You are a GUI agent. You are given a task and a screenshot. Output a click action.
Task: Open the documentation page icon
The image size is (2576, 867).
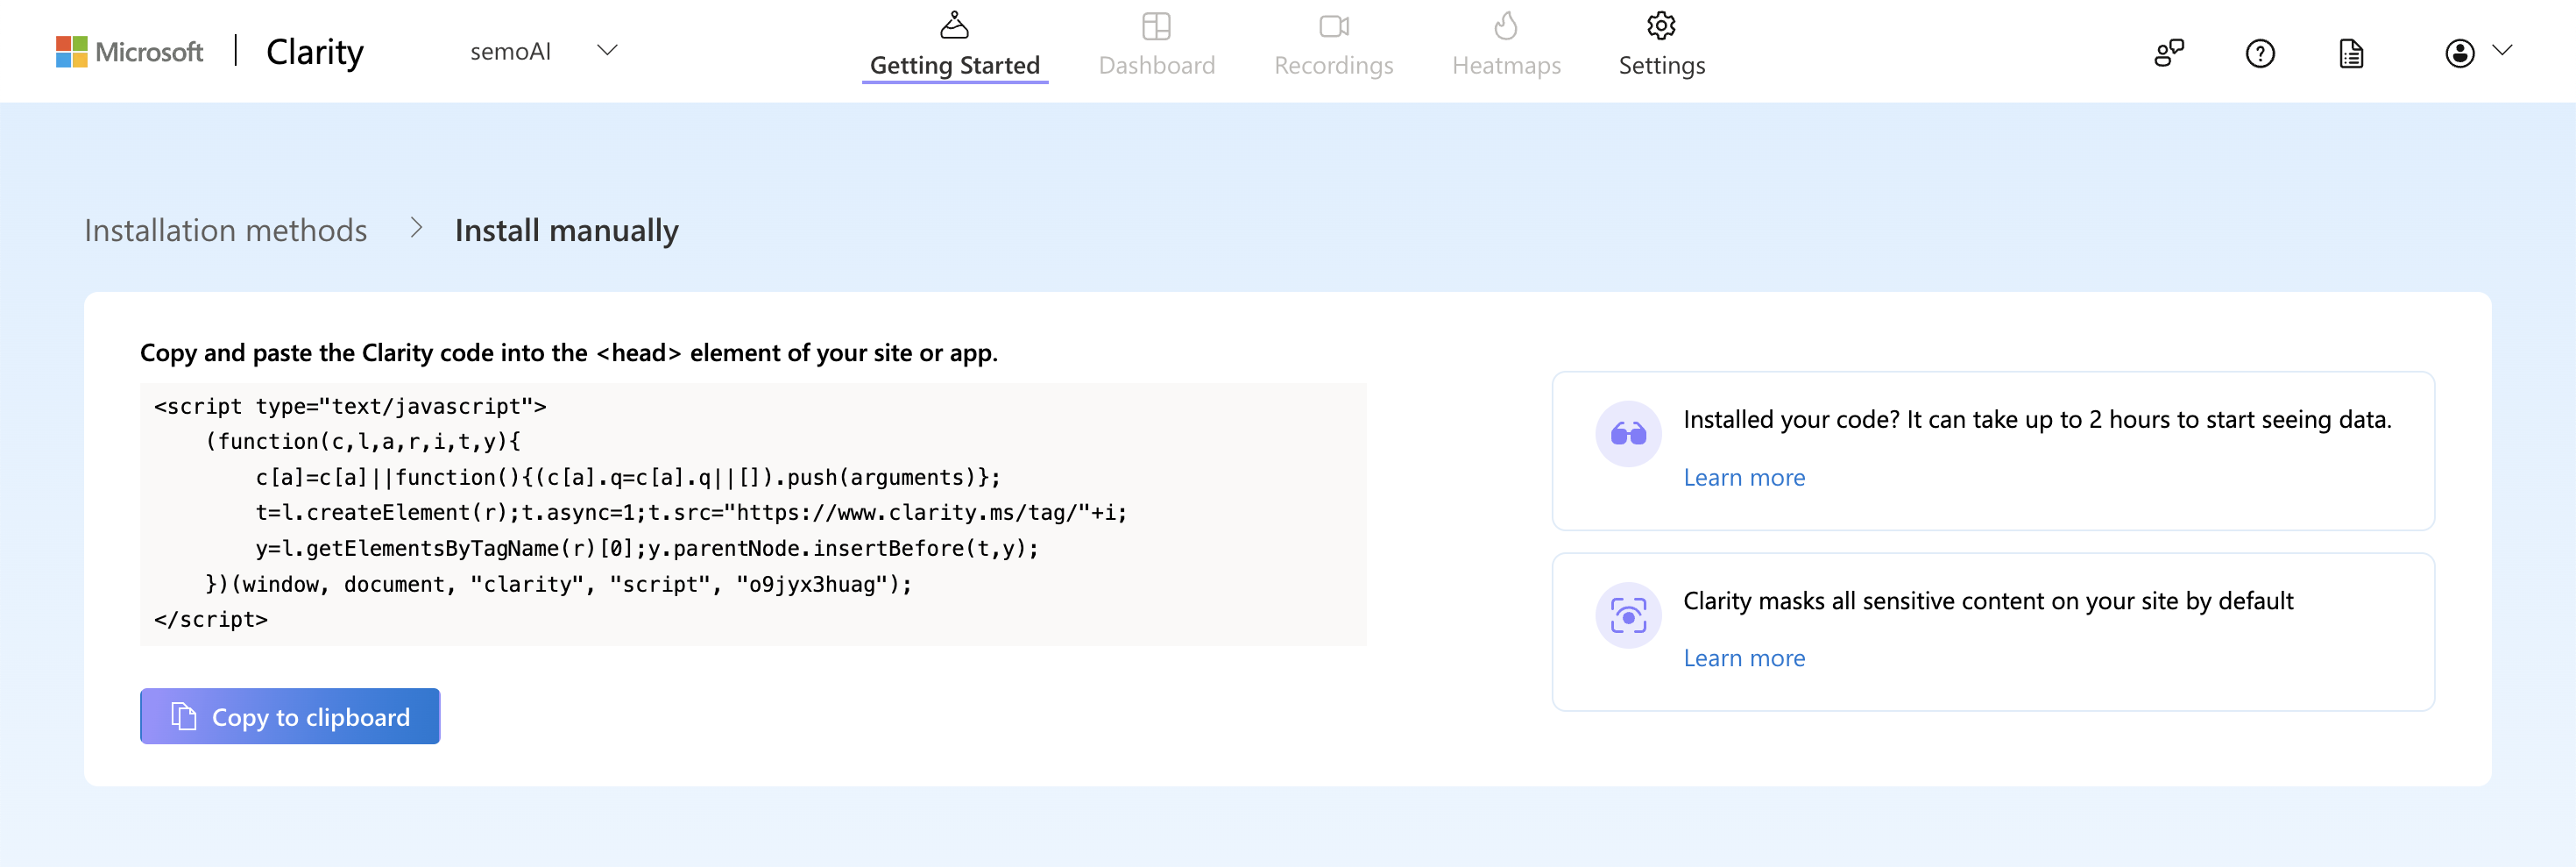coord(2351,53)
